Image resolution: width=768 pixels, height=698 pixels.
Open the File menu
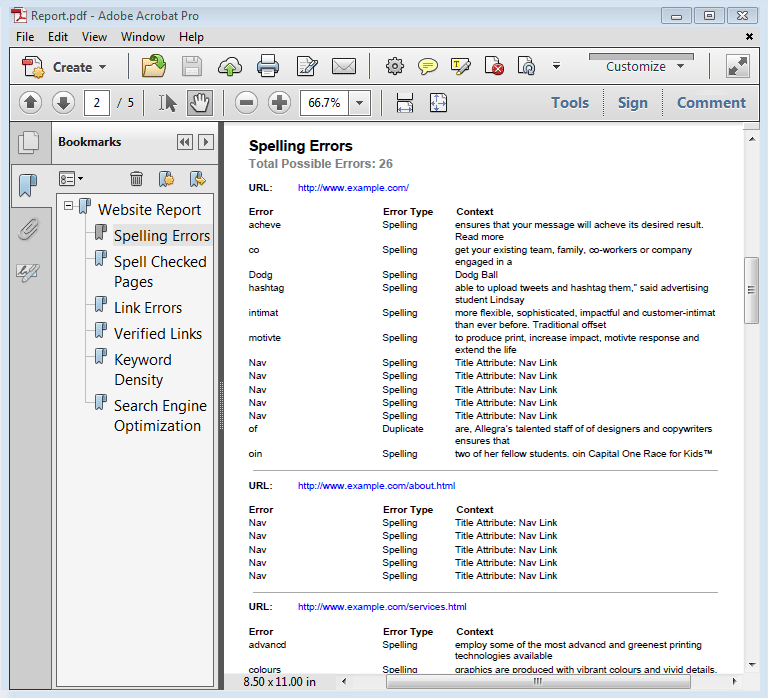tap(25, 37)
